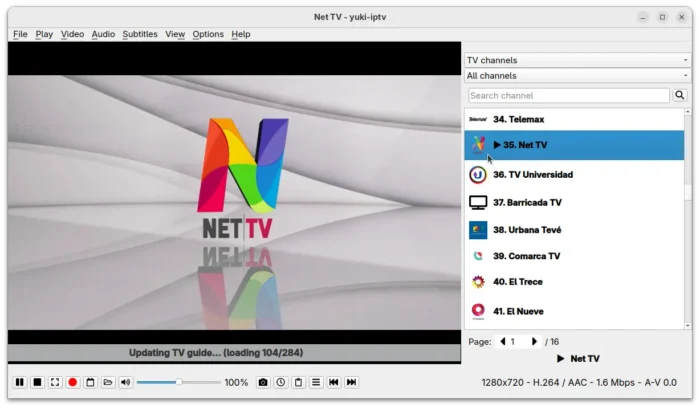Open the All channels group dropdown
Screen dimensions: 700x408
tap(577, 76)
